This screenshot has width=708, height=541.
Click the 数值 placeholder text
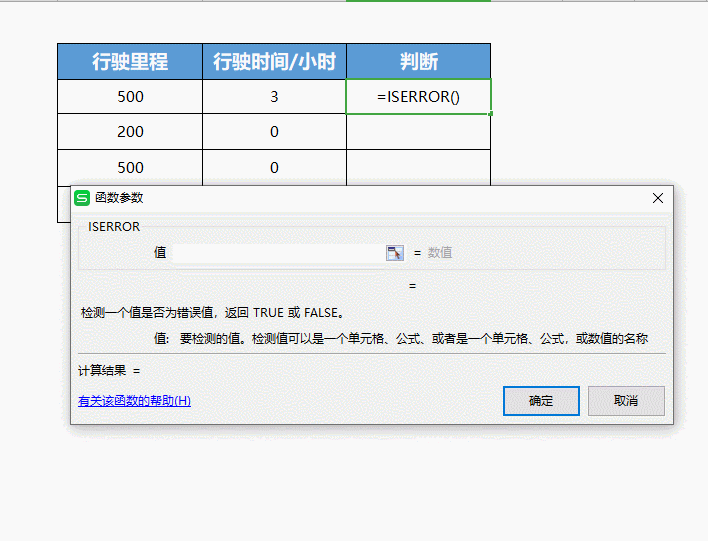click(440, 253)
